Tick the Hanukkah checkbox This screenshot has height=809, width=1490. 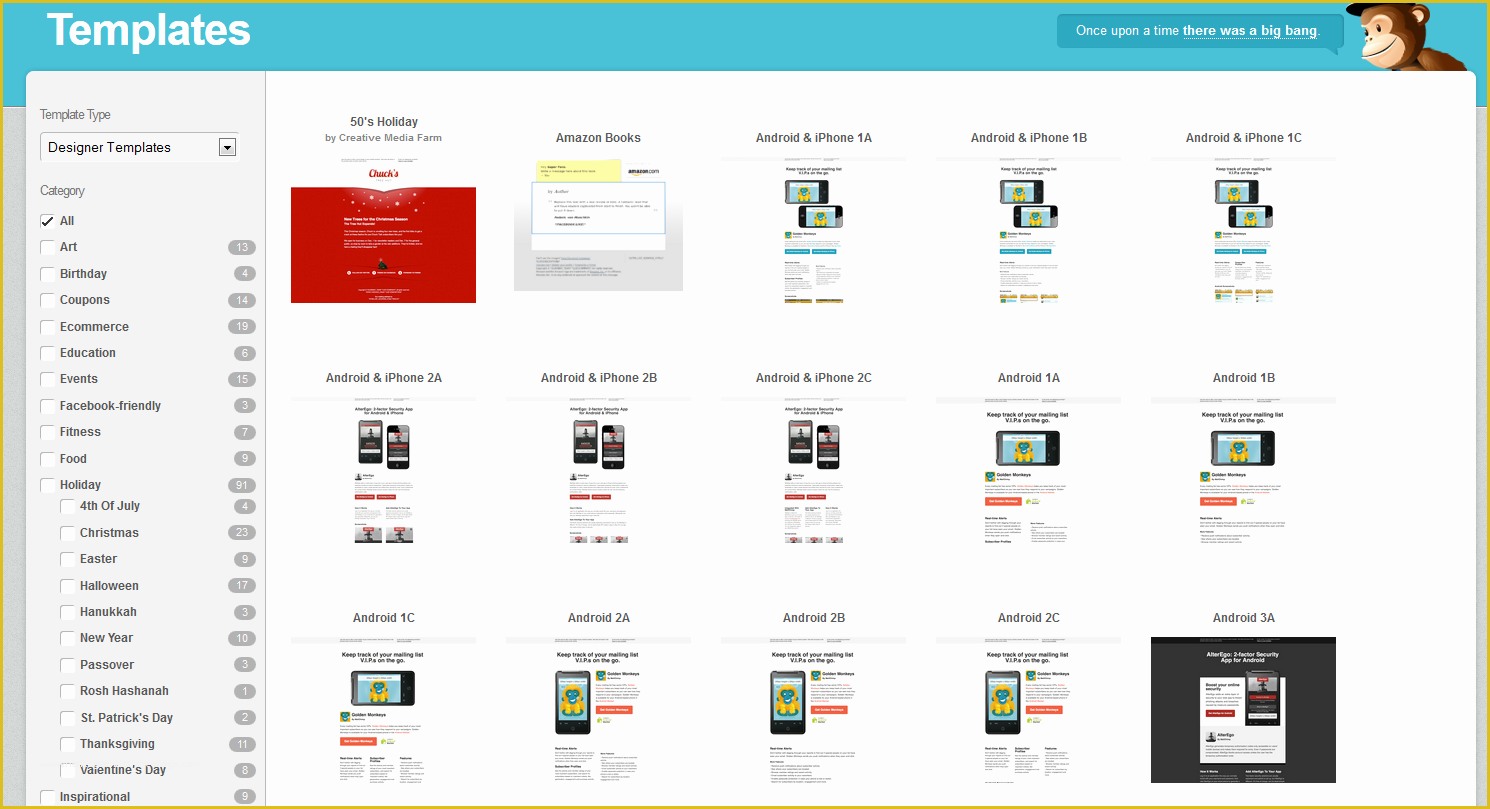(x=67, y=612)
